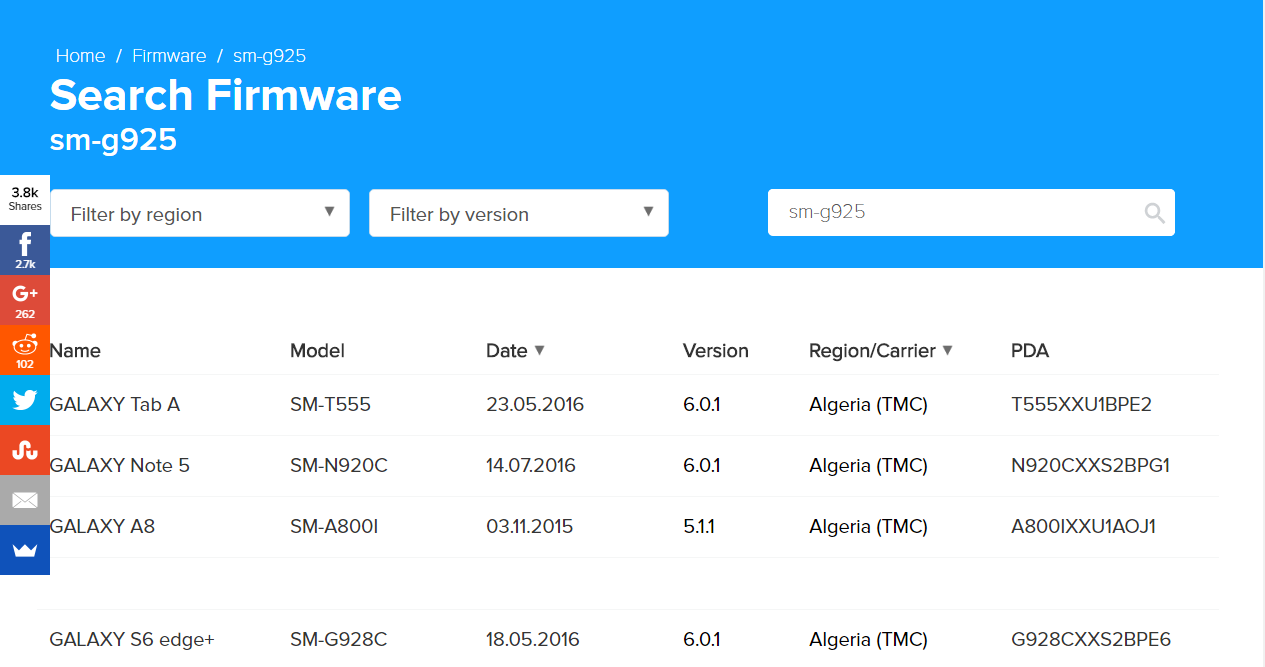Viewport: 1265px width, 667px height.
Task: Send page by email icon
Action: 25,500
